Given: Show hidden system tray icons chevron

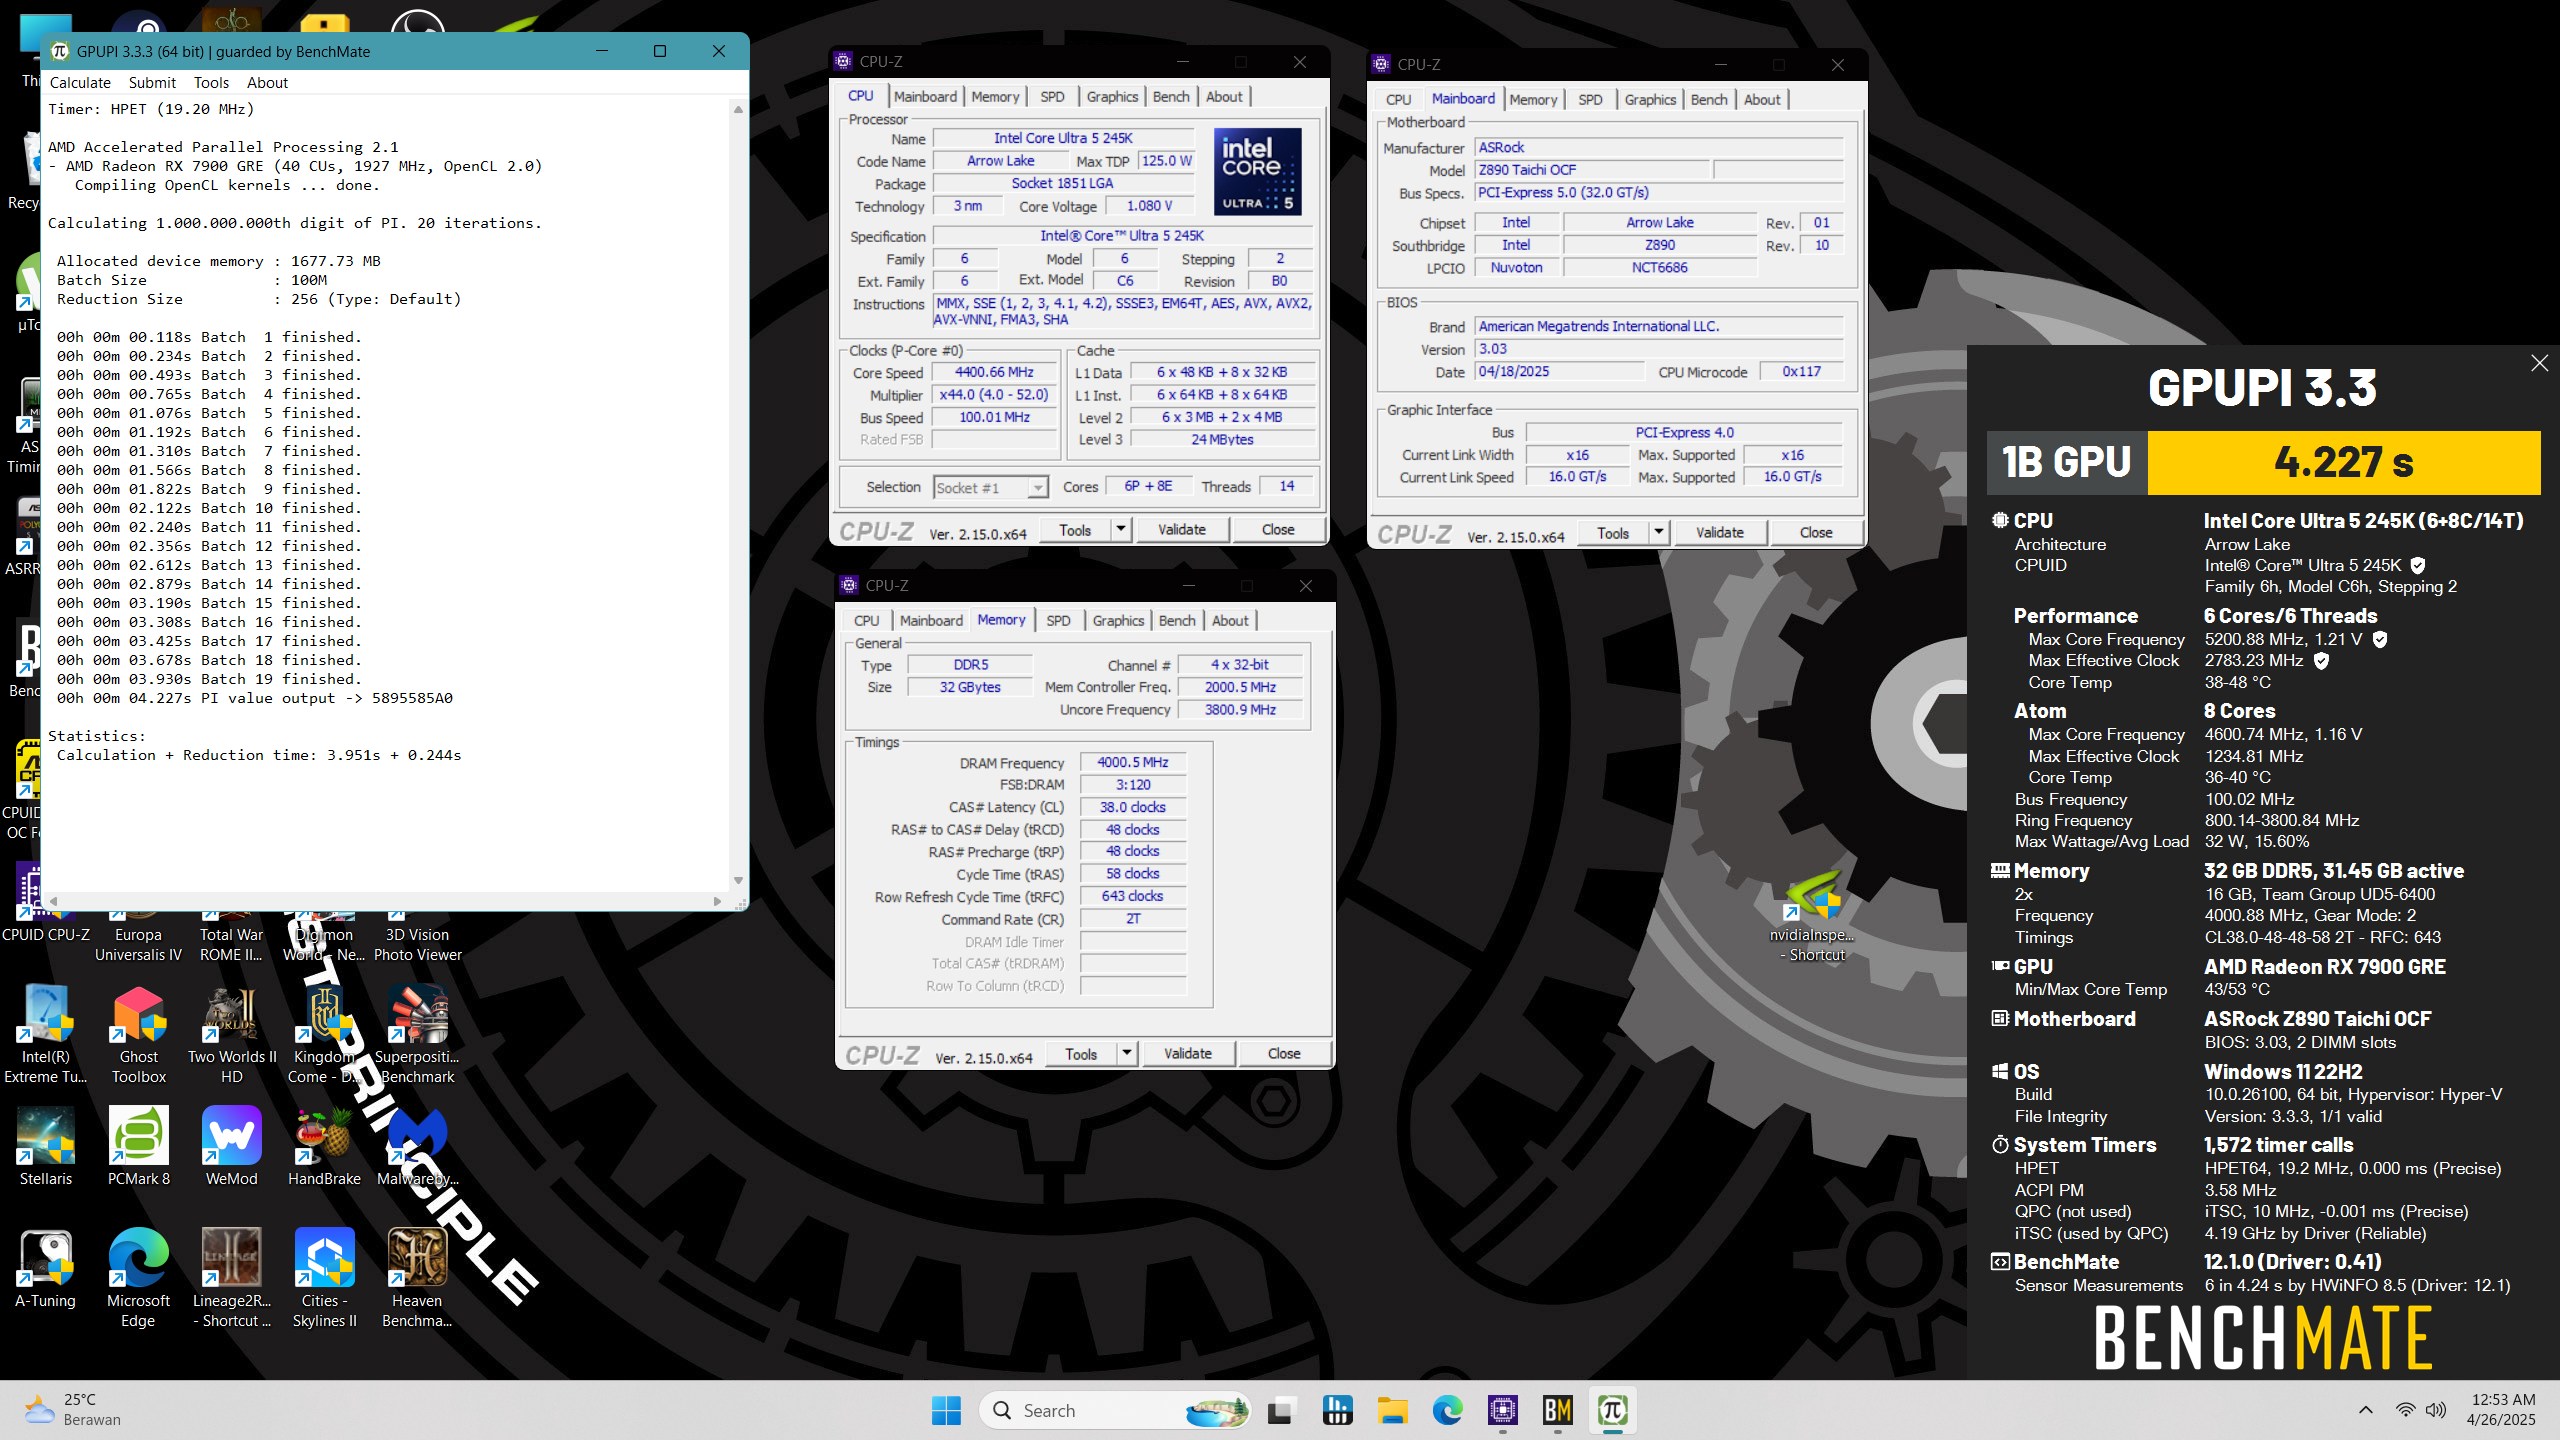Looking at the screenshot, I should click(x=2365, y=1410).
